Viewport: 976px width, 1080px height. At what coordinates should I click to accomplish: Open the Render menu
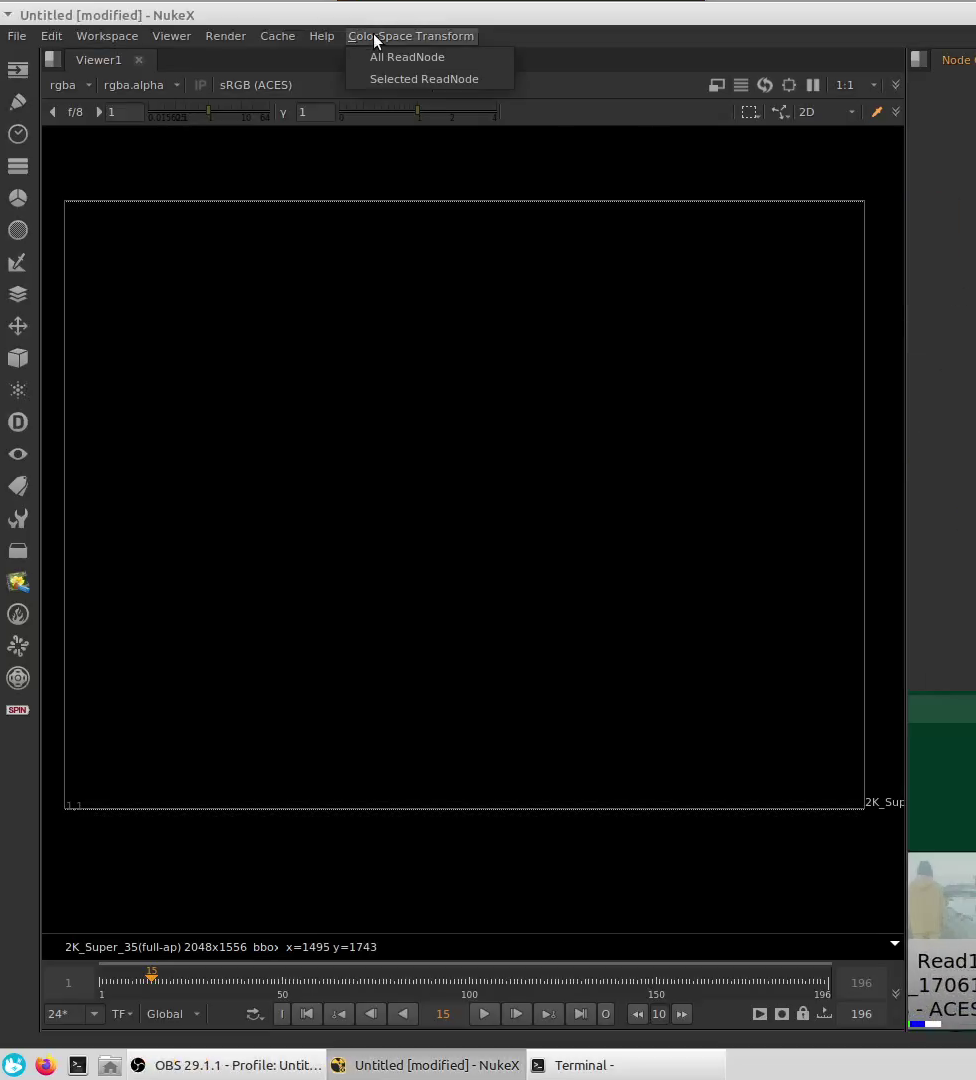225,36
